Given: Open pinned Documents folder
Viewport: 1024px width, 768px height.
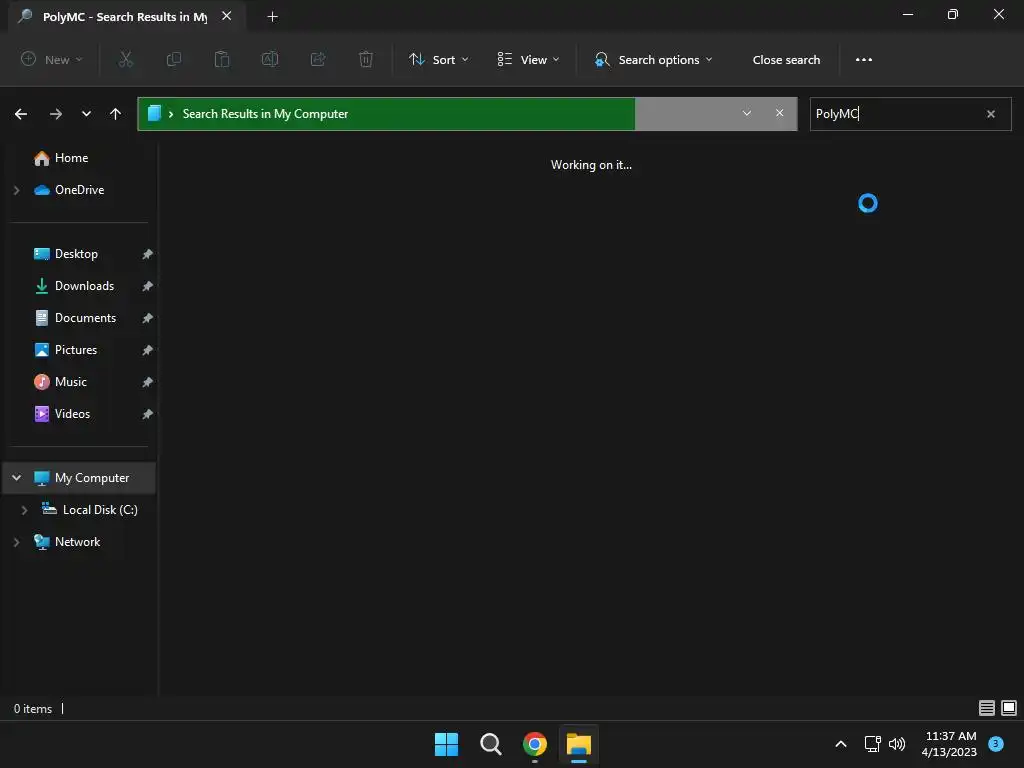Looking at the screenshot, I should [74, 317].
